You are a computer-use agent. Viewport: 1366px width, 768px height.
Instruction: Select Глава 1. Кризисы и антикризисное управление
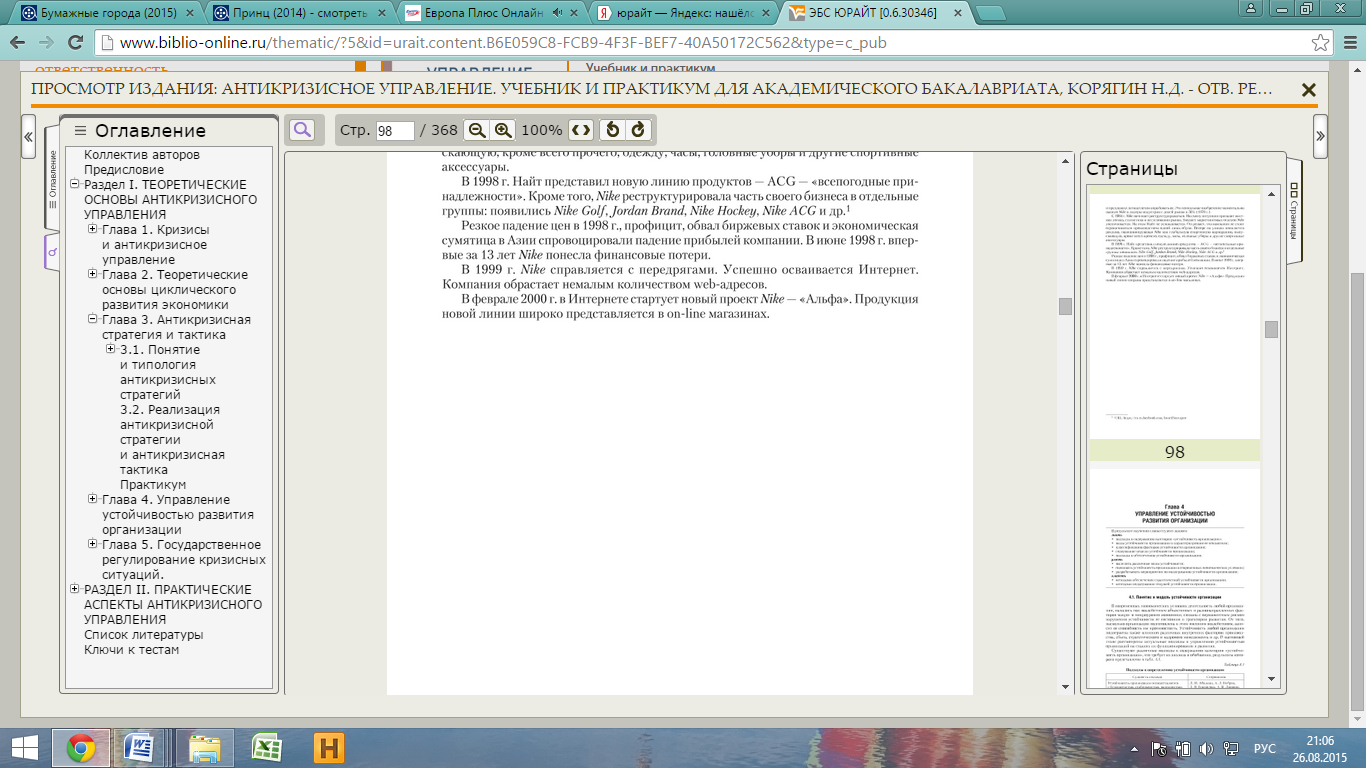[x=156, y=245]
